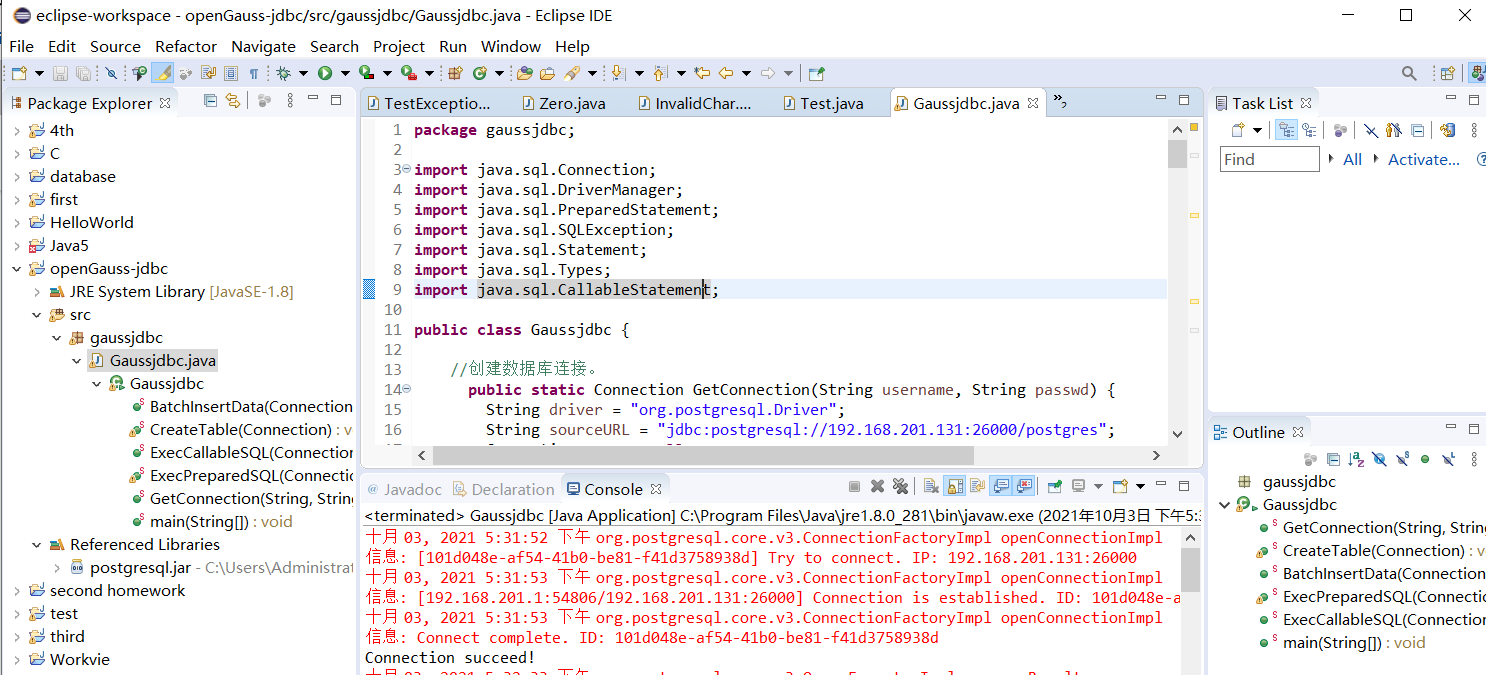Click the Find field in Task List

click(x=1270, y=159)
